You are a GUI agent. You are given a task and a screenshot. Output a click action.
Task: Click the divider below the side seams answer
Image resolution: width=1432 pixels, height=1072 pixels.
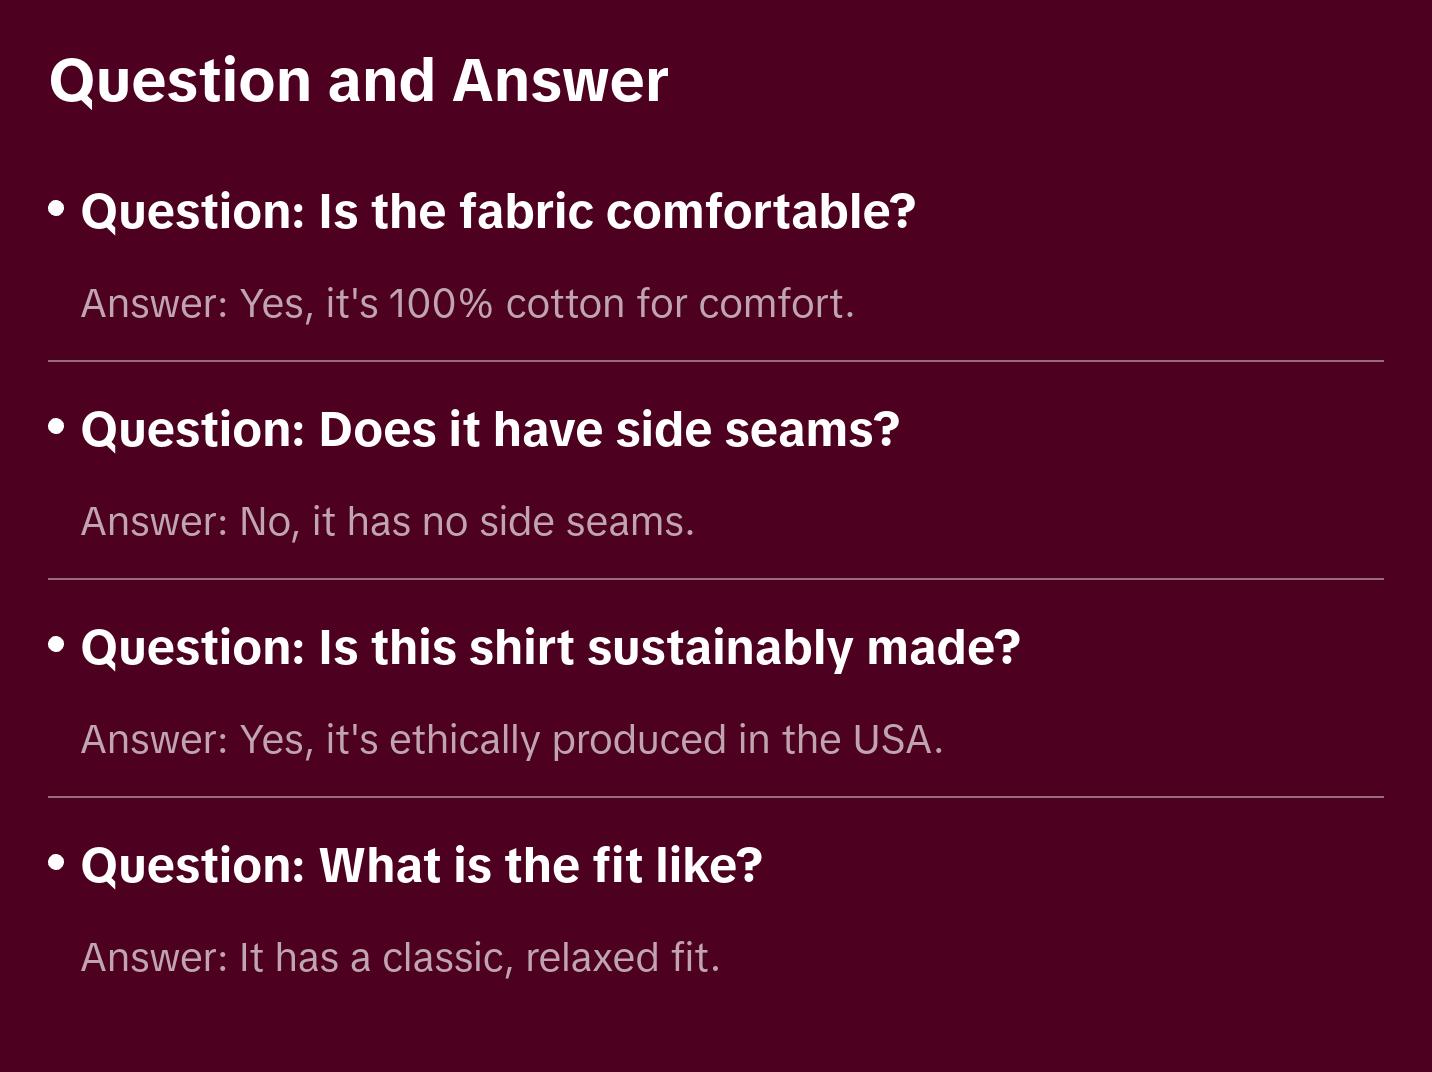716,579
